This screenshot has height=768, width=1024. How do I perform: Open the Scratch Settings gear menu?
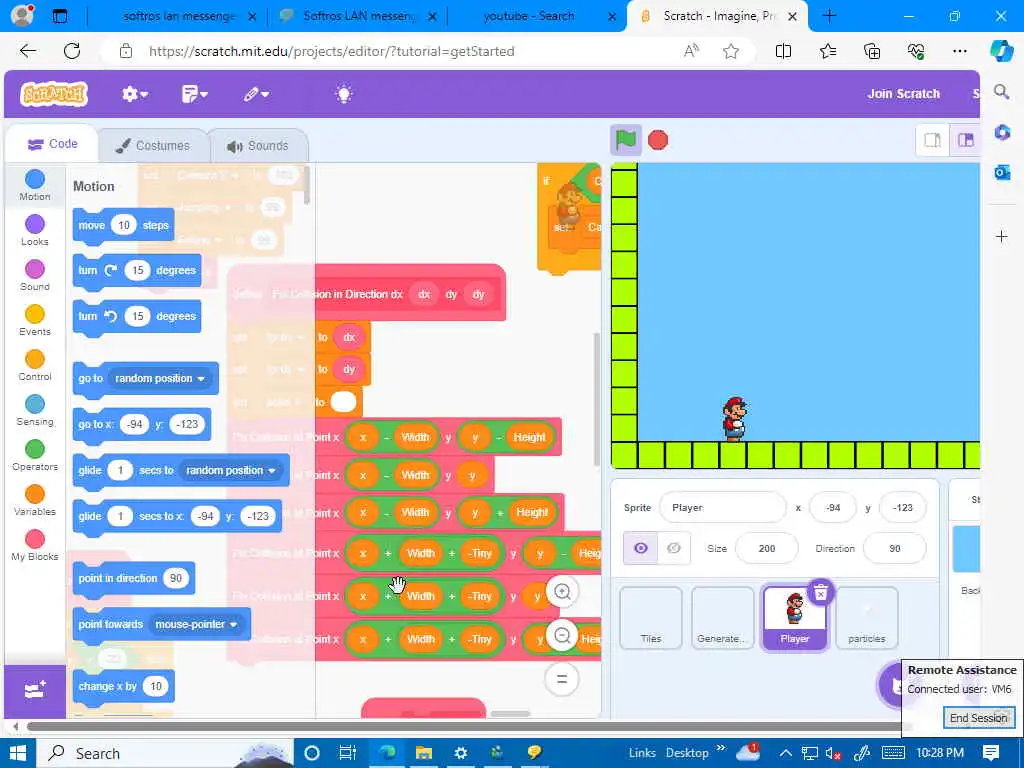tap(134, 94)
